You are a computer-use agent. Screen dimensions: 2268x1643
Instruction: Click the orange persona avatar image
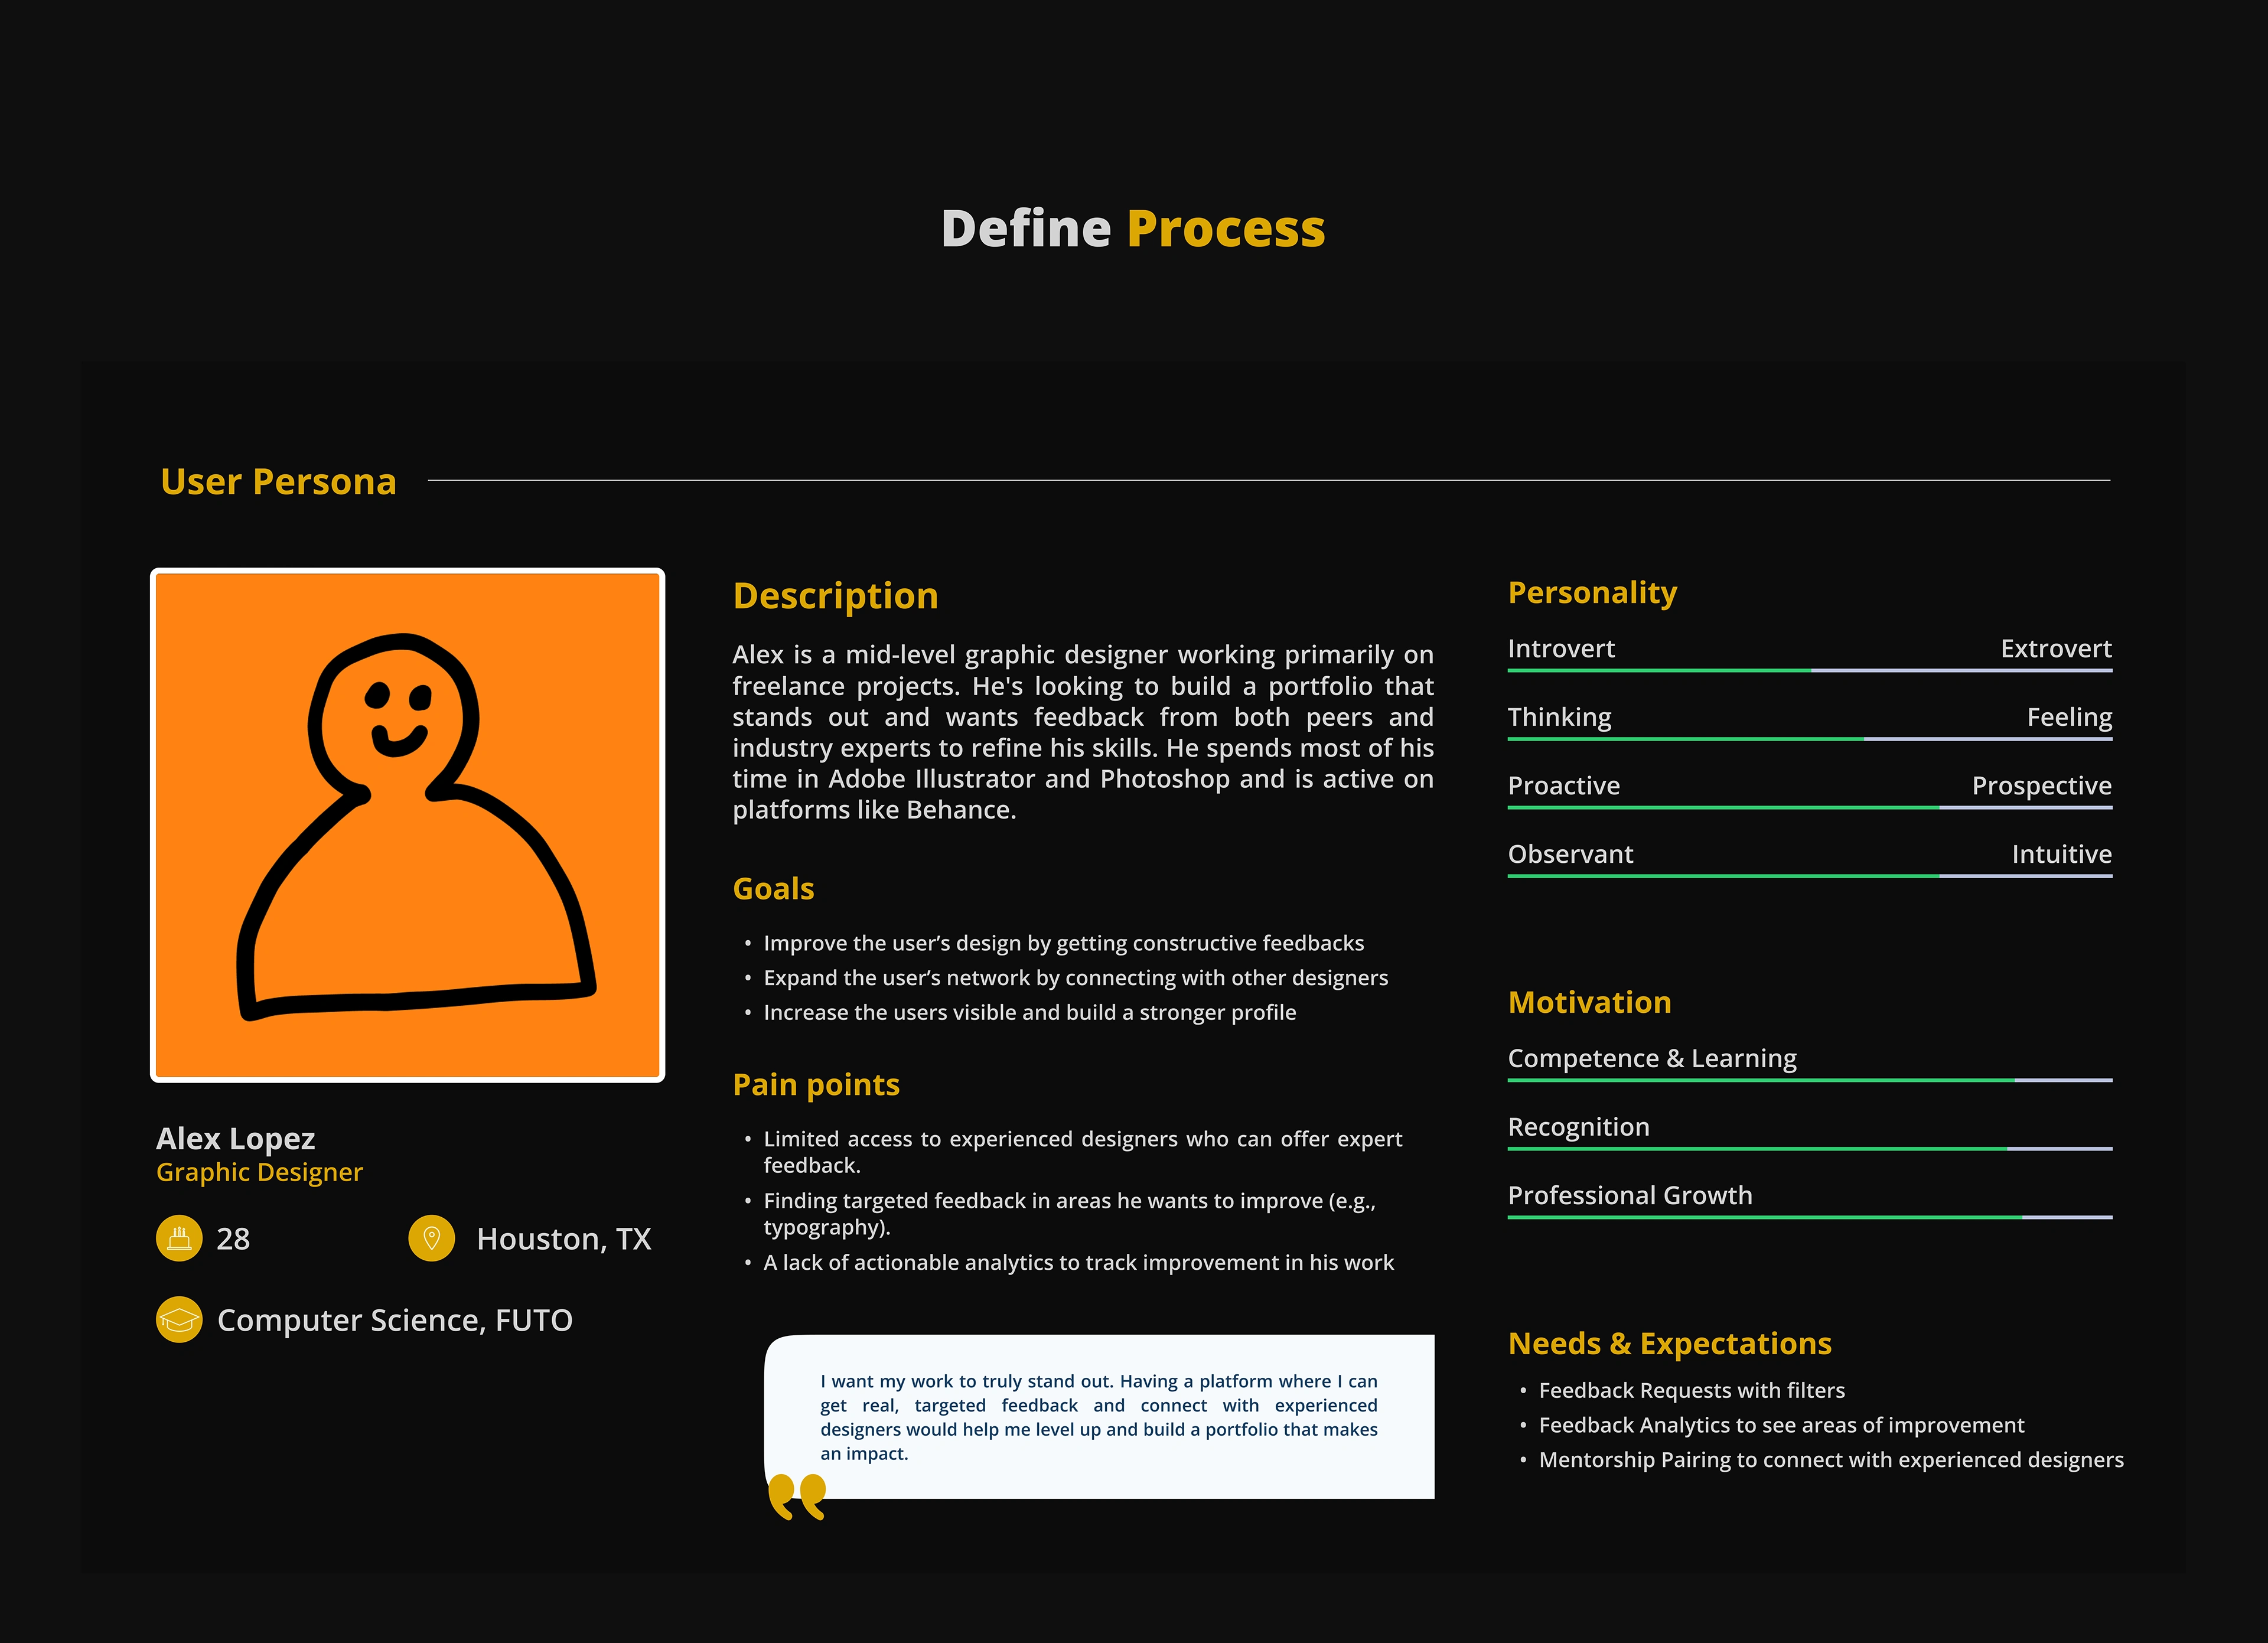tap(408, 825)
